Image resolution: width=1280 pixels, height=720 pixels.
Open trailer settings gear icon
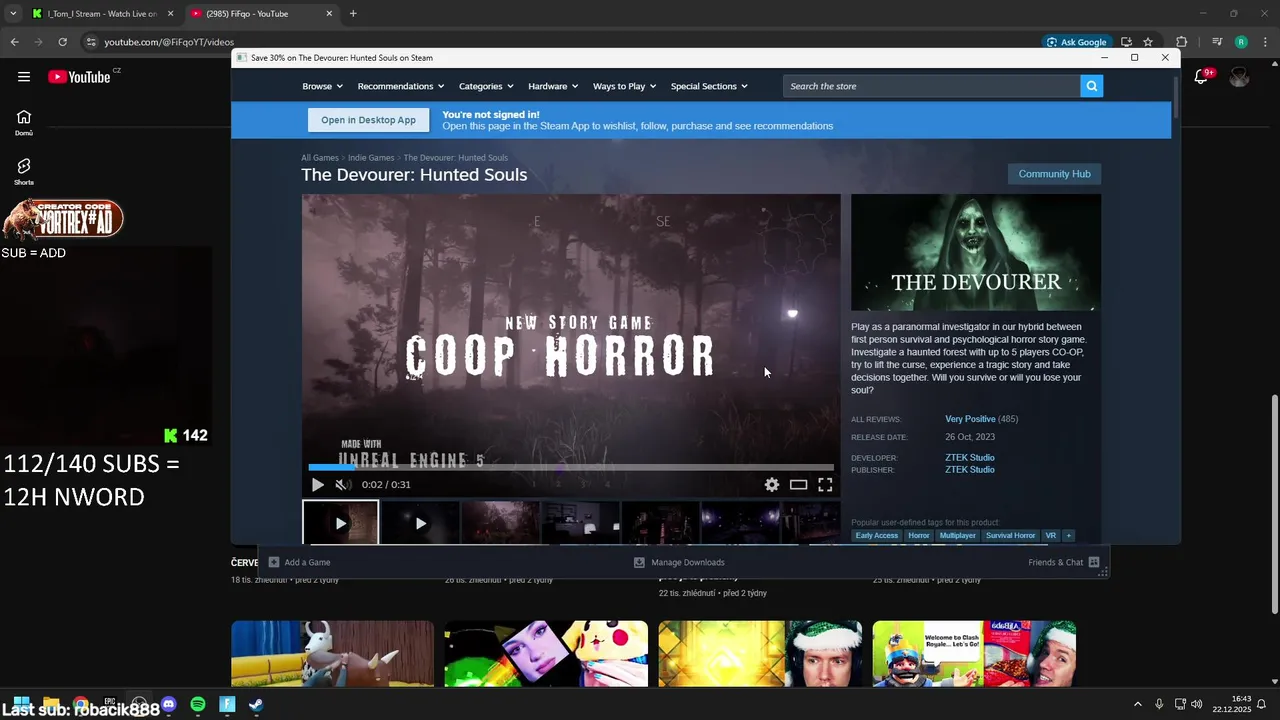(x=772, y=485)
